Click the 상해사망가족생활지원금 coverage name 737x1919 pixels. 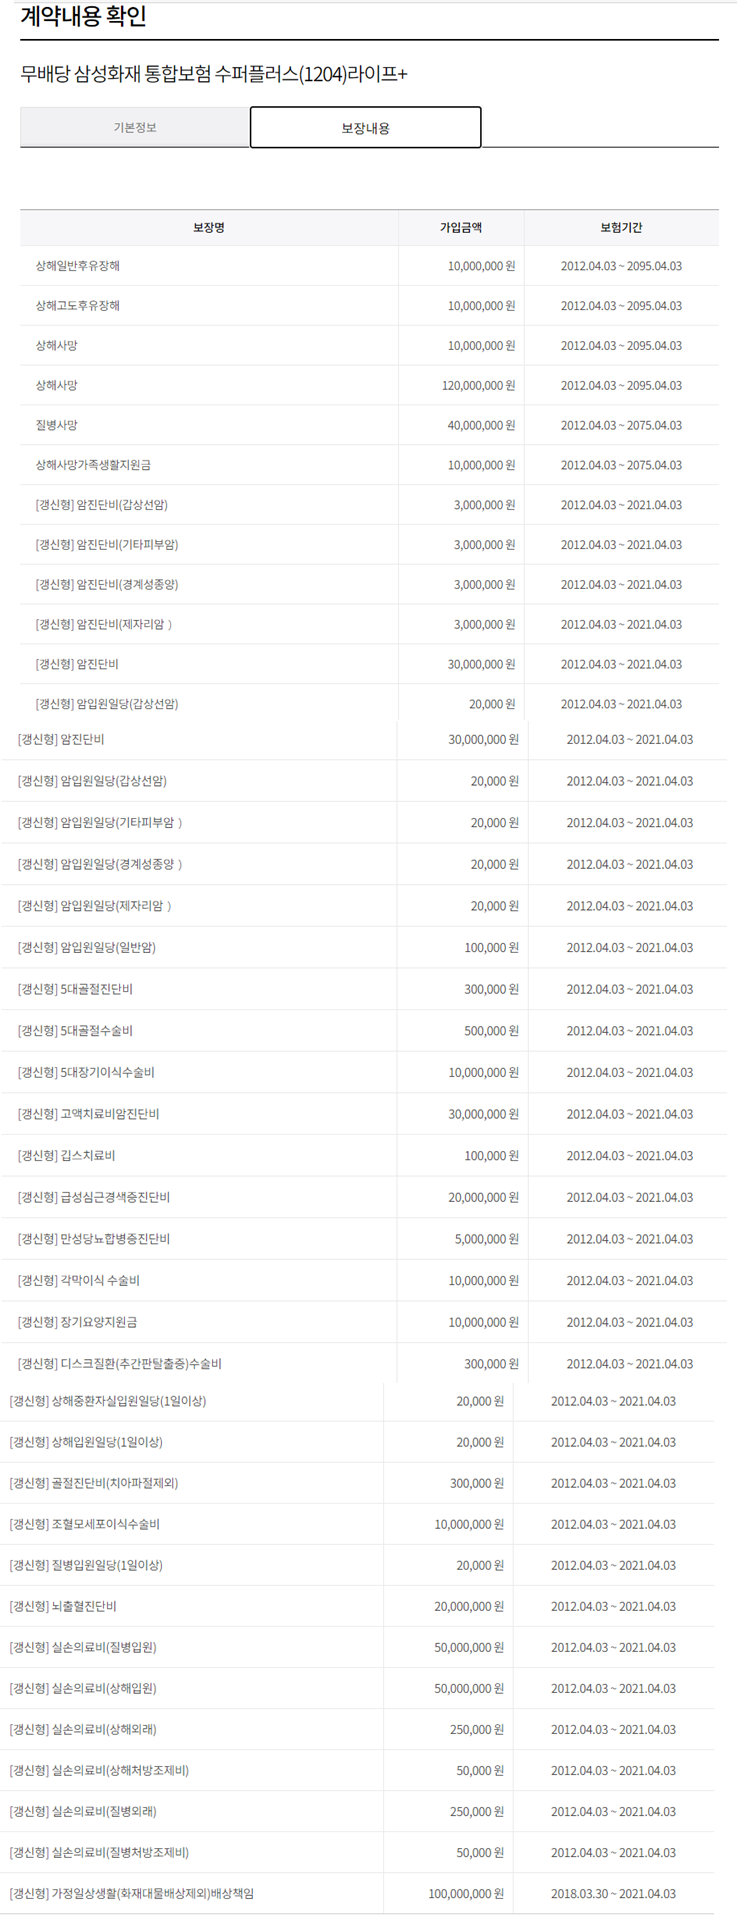tap(93, 465)
